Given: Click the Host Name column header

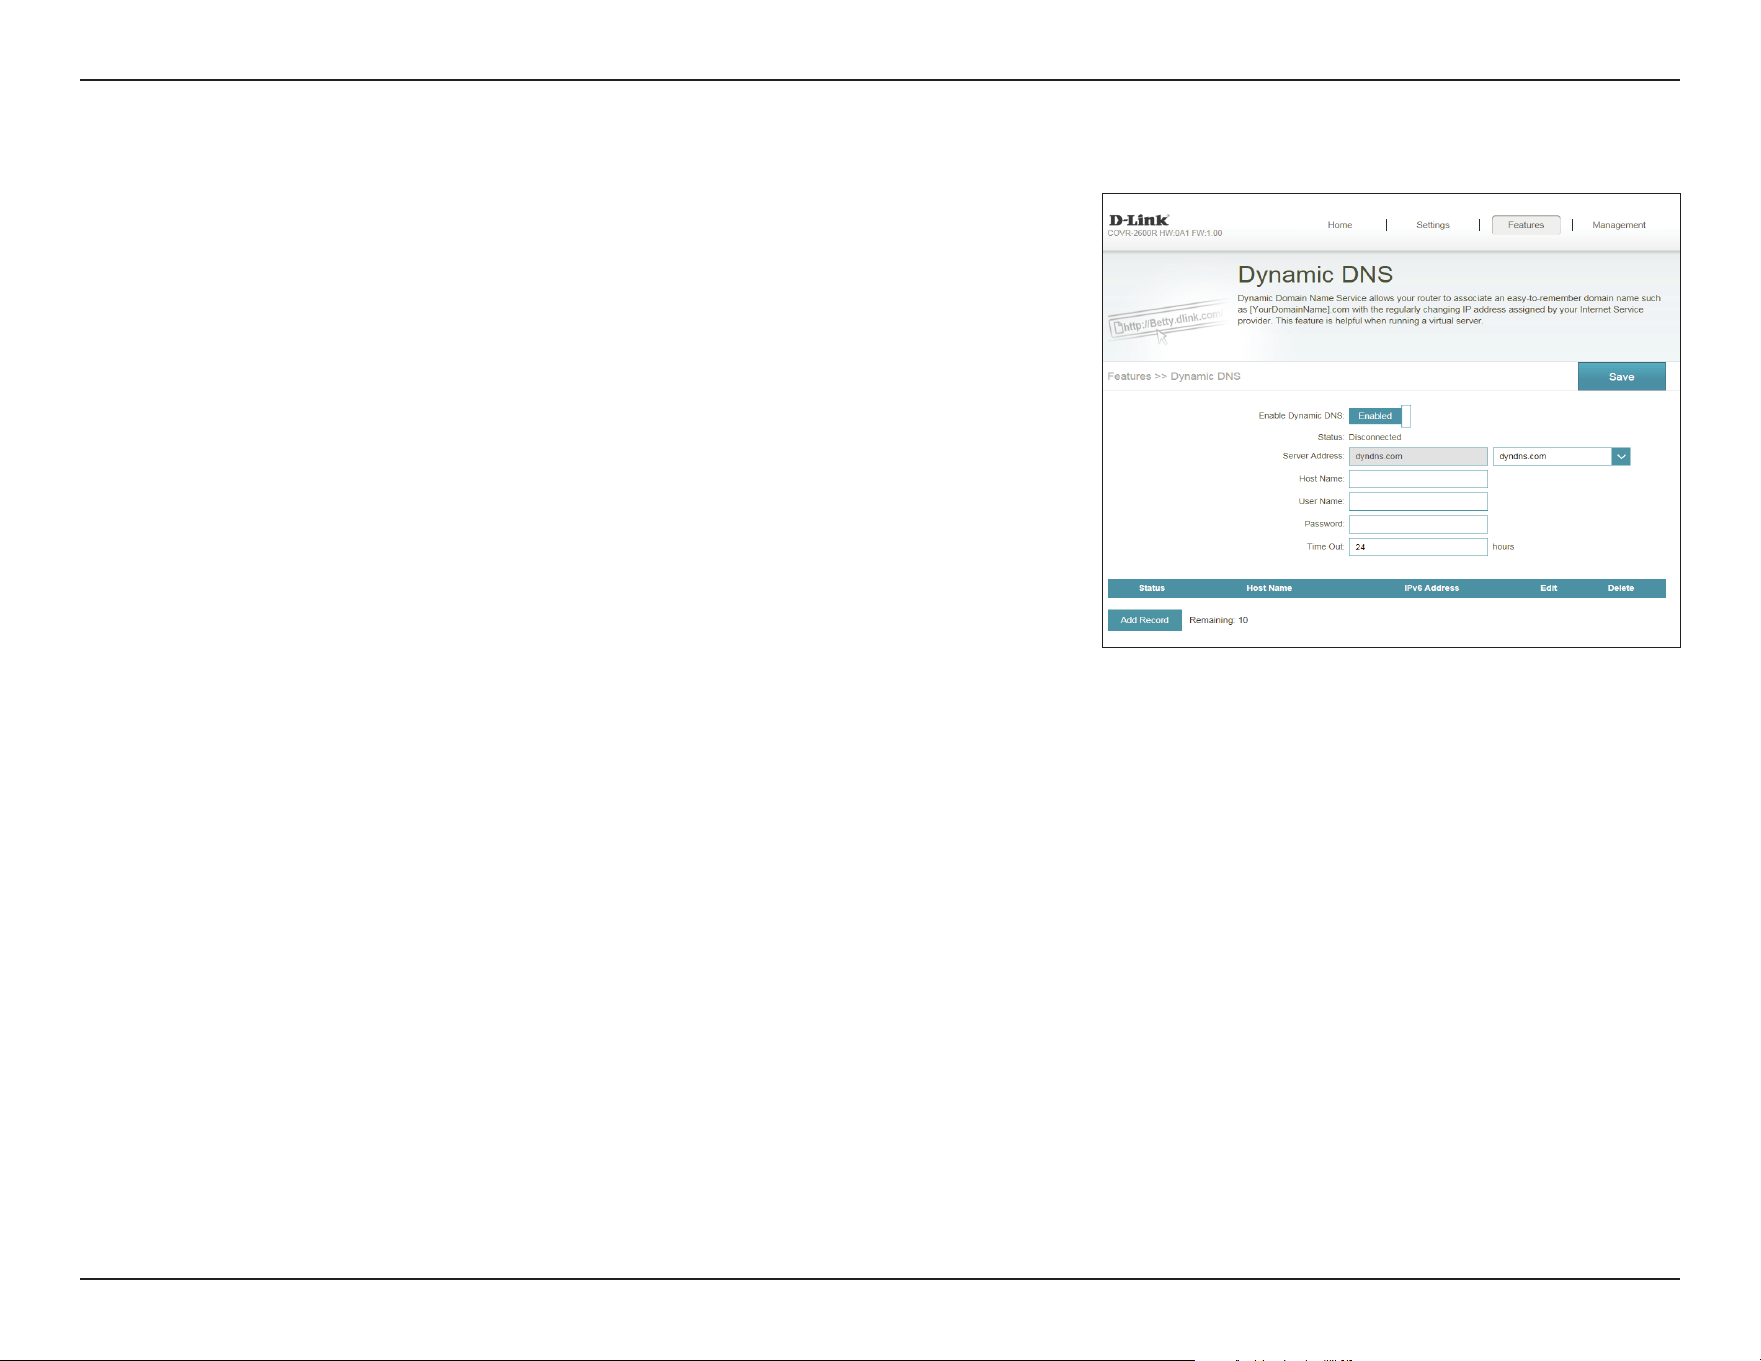Looking at the screenshot, I should (x=1269, y=588).
